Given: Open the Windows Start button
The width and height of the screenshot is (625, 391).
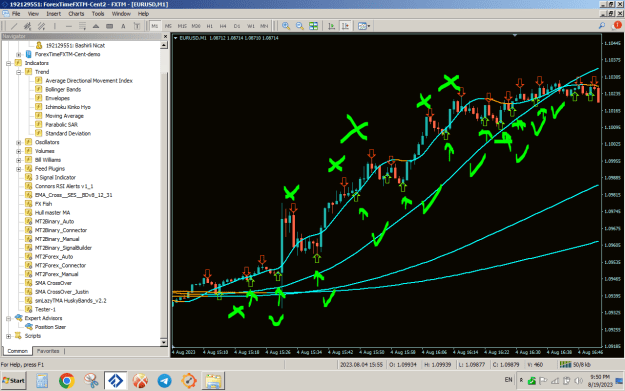Looking at the screenshot, I should [14, 381].
